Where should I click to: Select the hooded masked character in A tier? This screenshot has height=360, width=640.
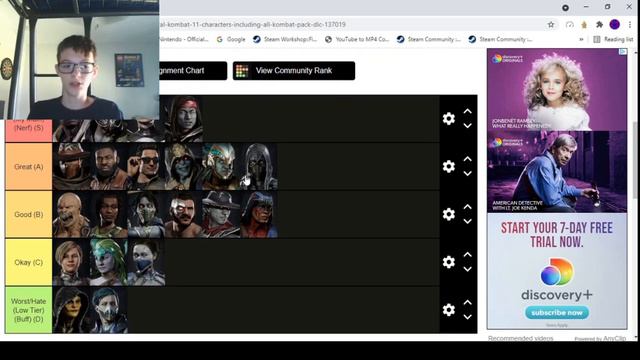pyautogui.click(x=259, y=167)
